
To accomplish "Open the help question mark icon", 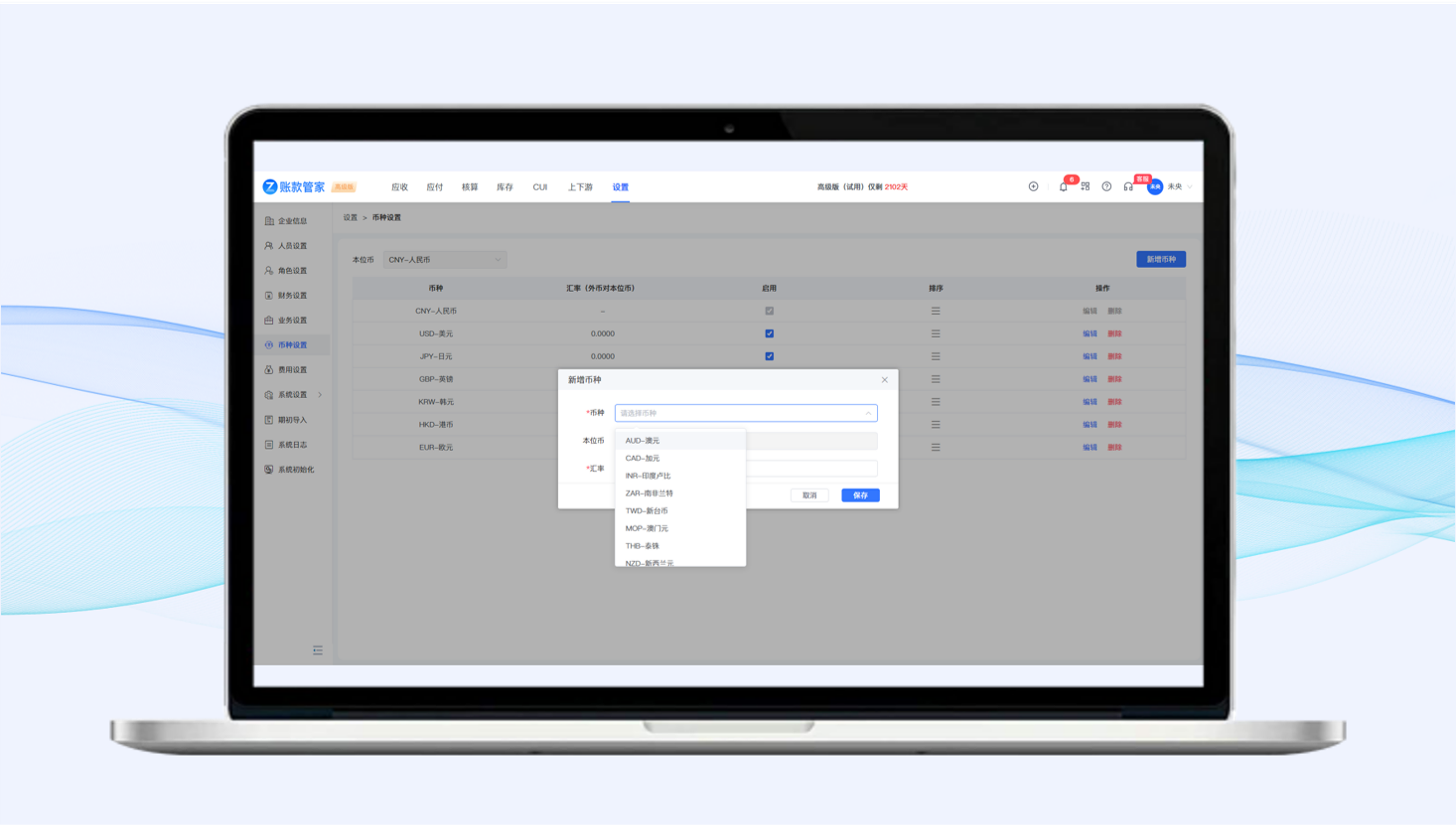I will 1107,187.
